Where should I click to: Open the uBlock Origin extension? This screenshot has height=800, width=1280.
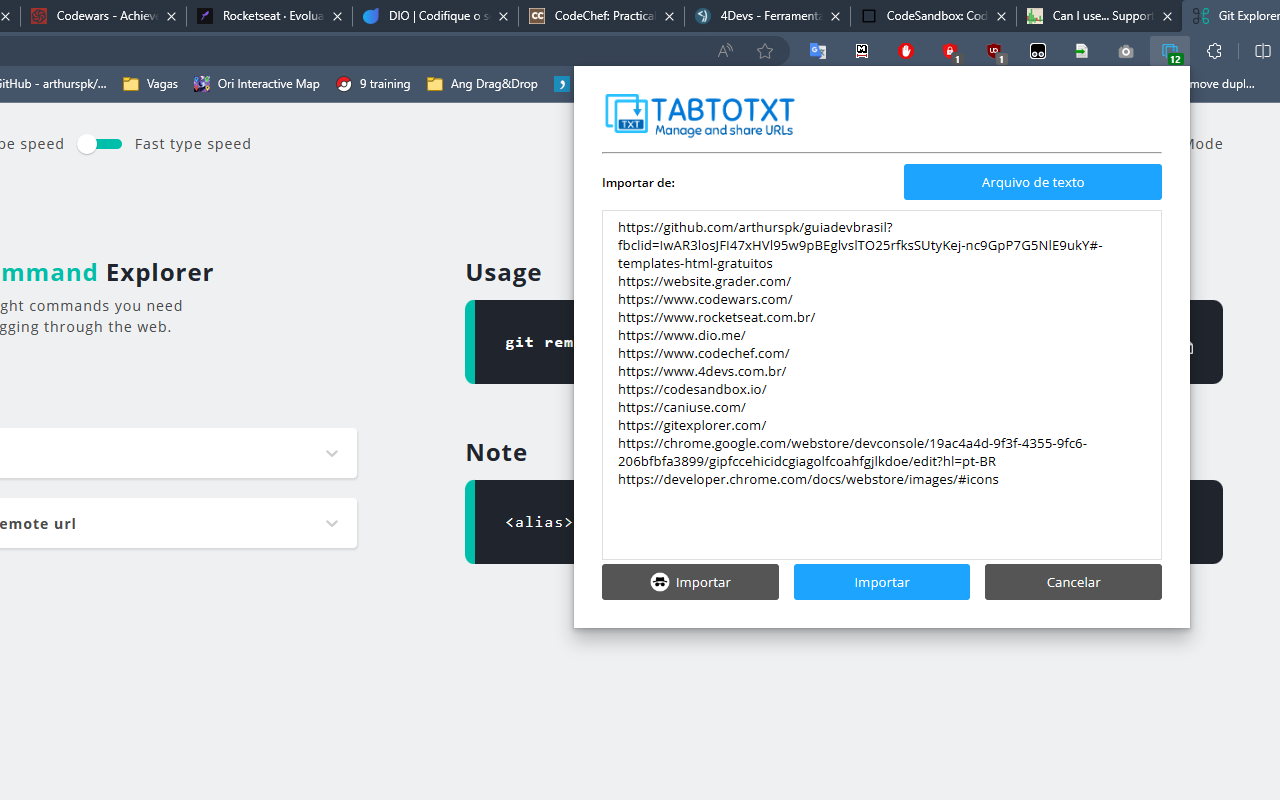(x=995, y=50)
